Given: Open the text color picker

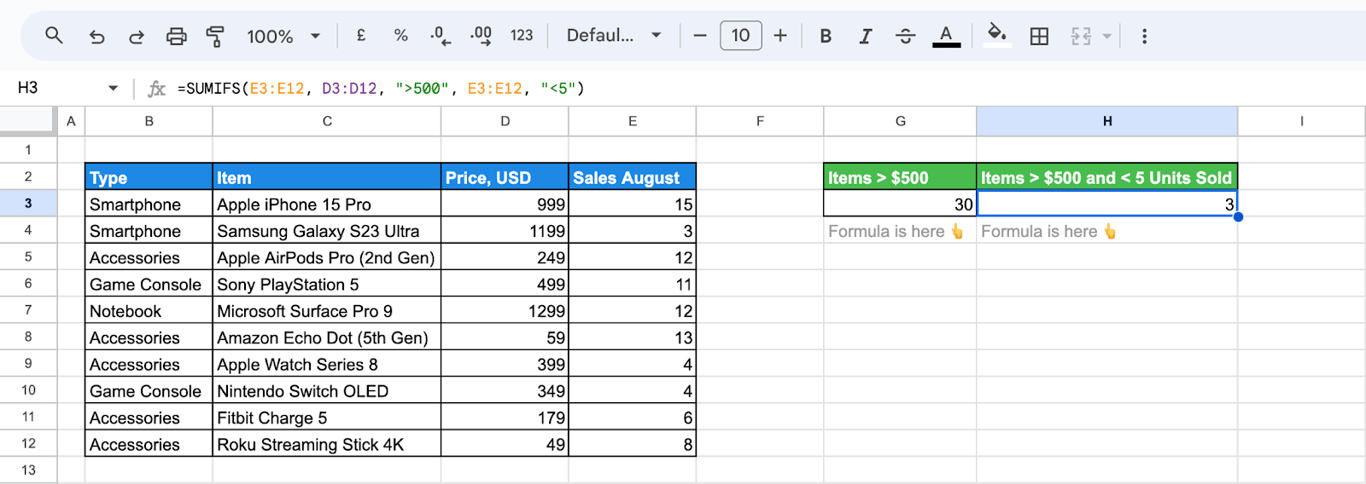Looking at the screenshot, I should [946, 36].
